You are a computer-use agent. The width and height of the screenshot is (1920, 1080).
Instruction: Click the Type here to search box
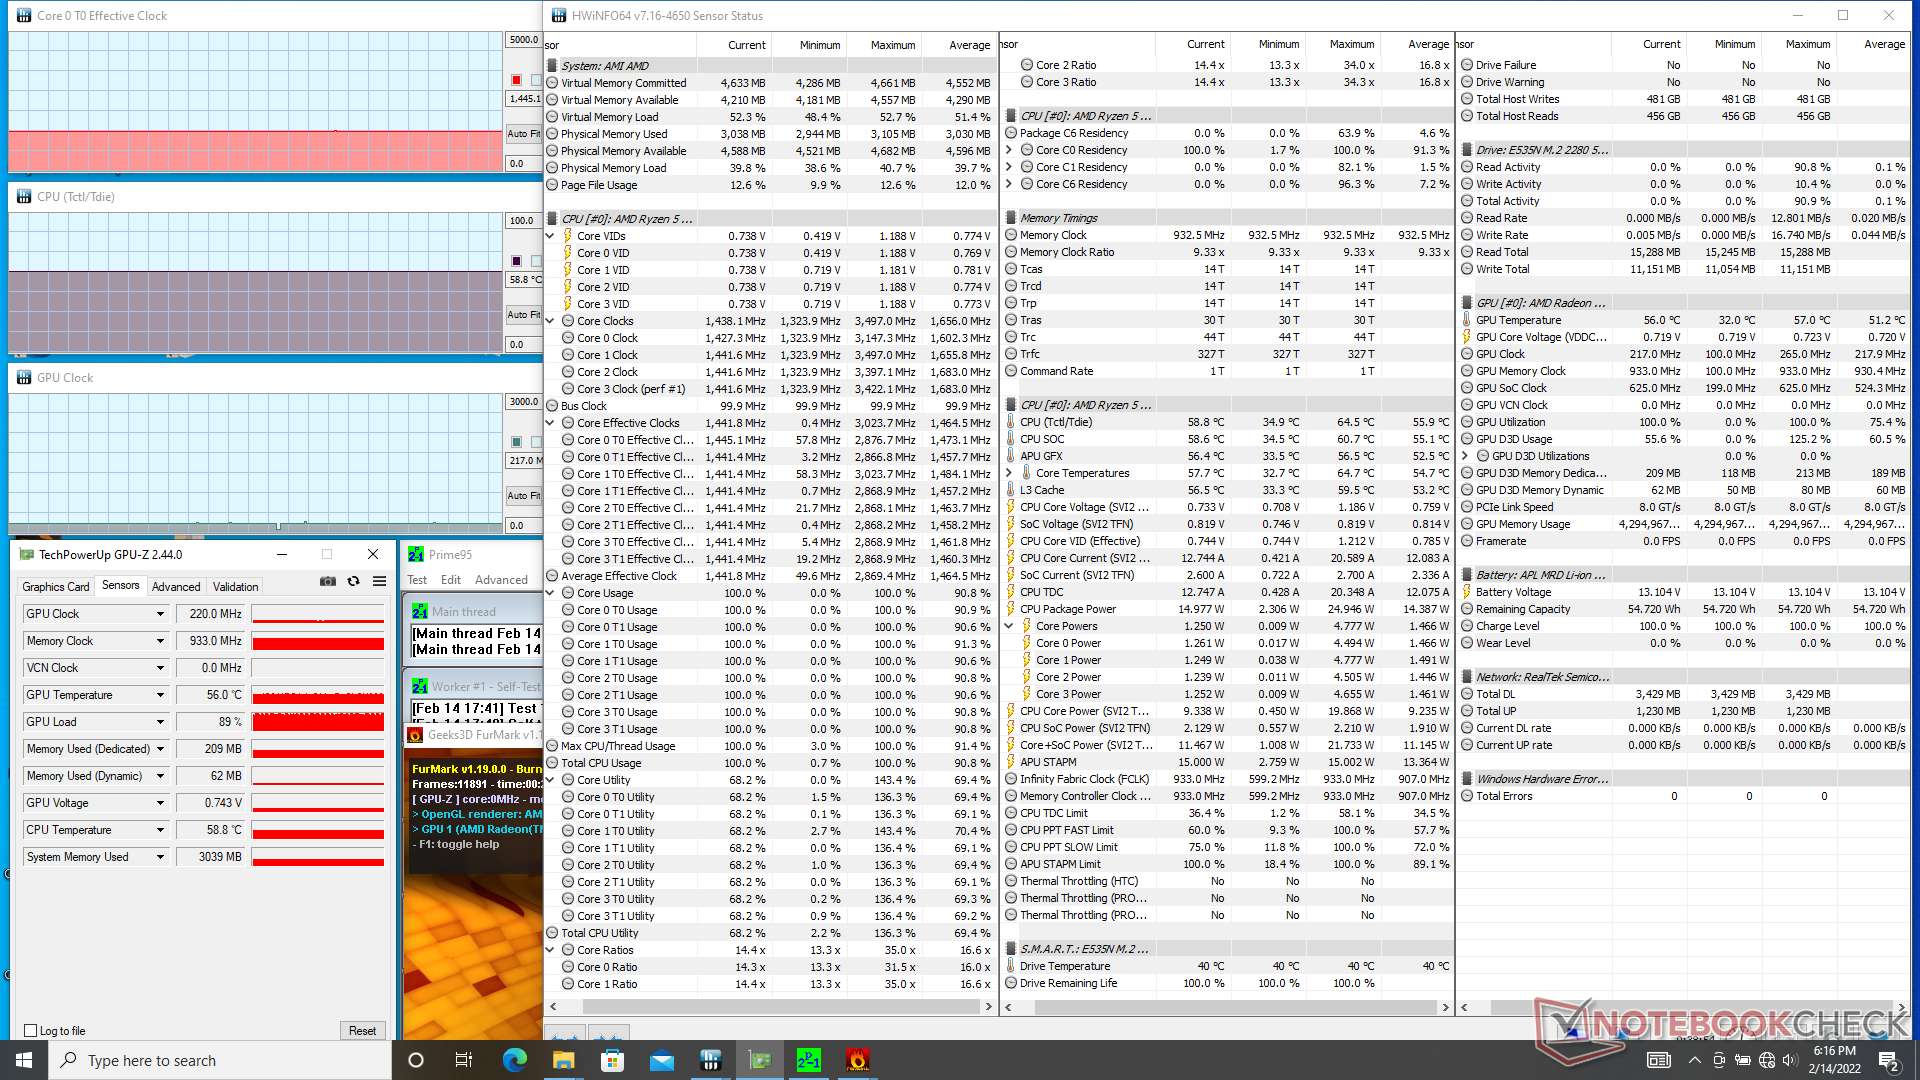[x=220, y=1060]
